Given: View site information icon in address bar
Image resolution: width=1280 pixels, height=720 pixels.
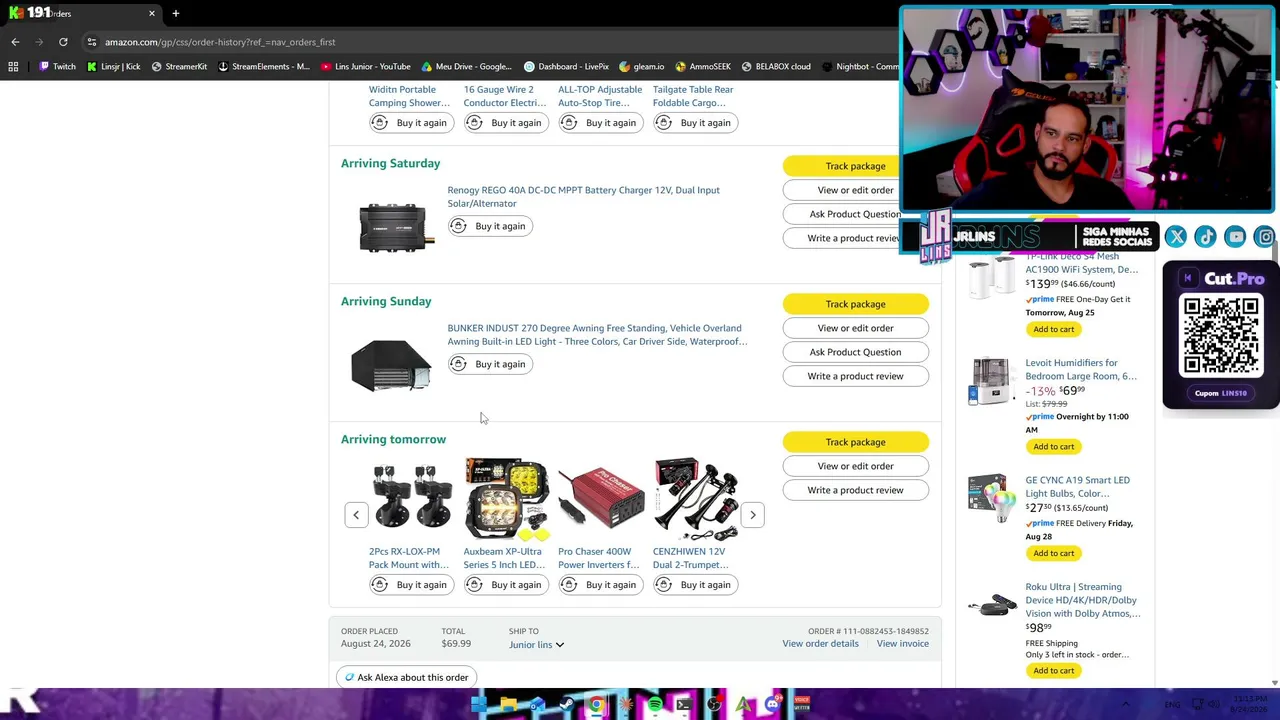Looking at the screenshot, I should point(91,42).
